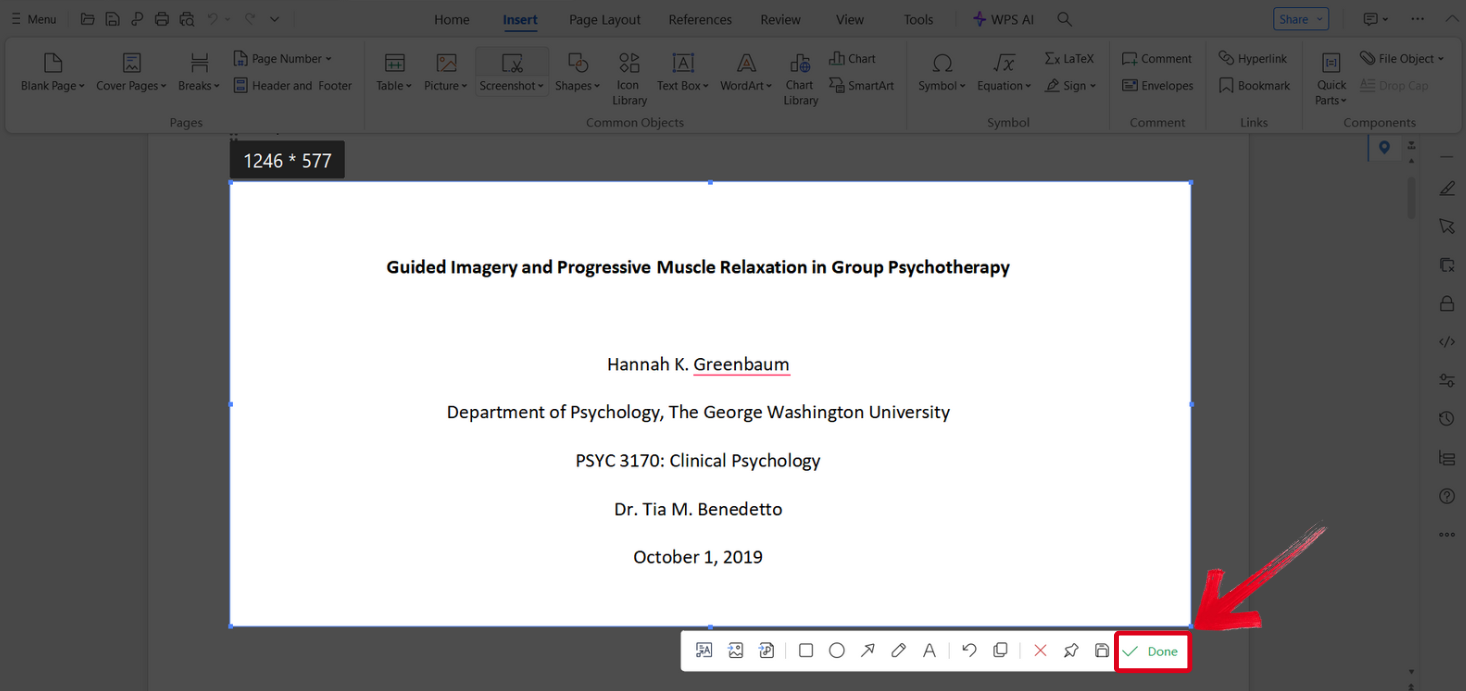Click the search magnifier in the tab bar
This screenshot has width=1466, height=691.
(1065, 19)
